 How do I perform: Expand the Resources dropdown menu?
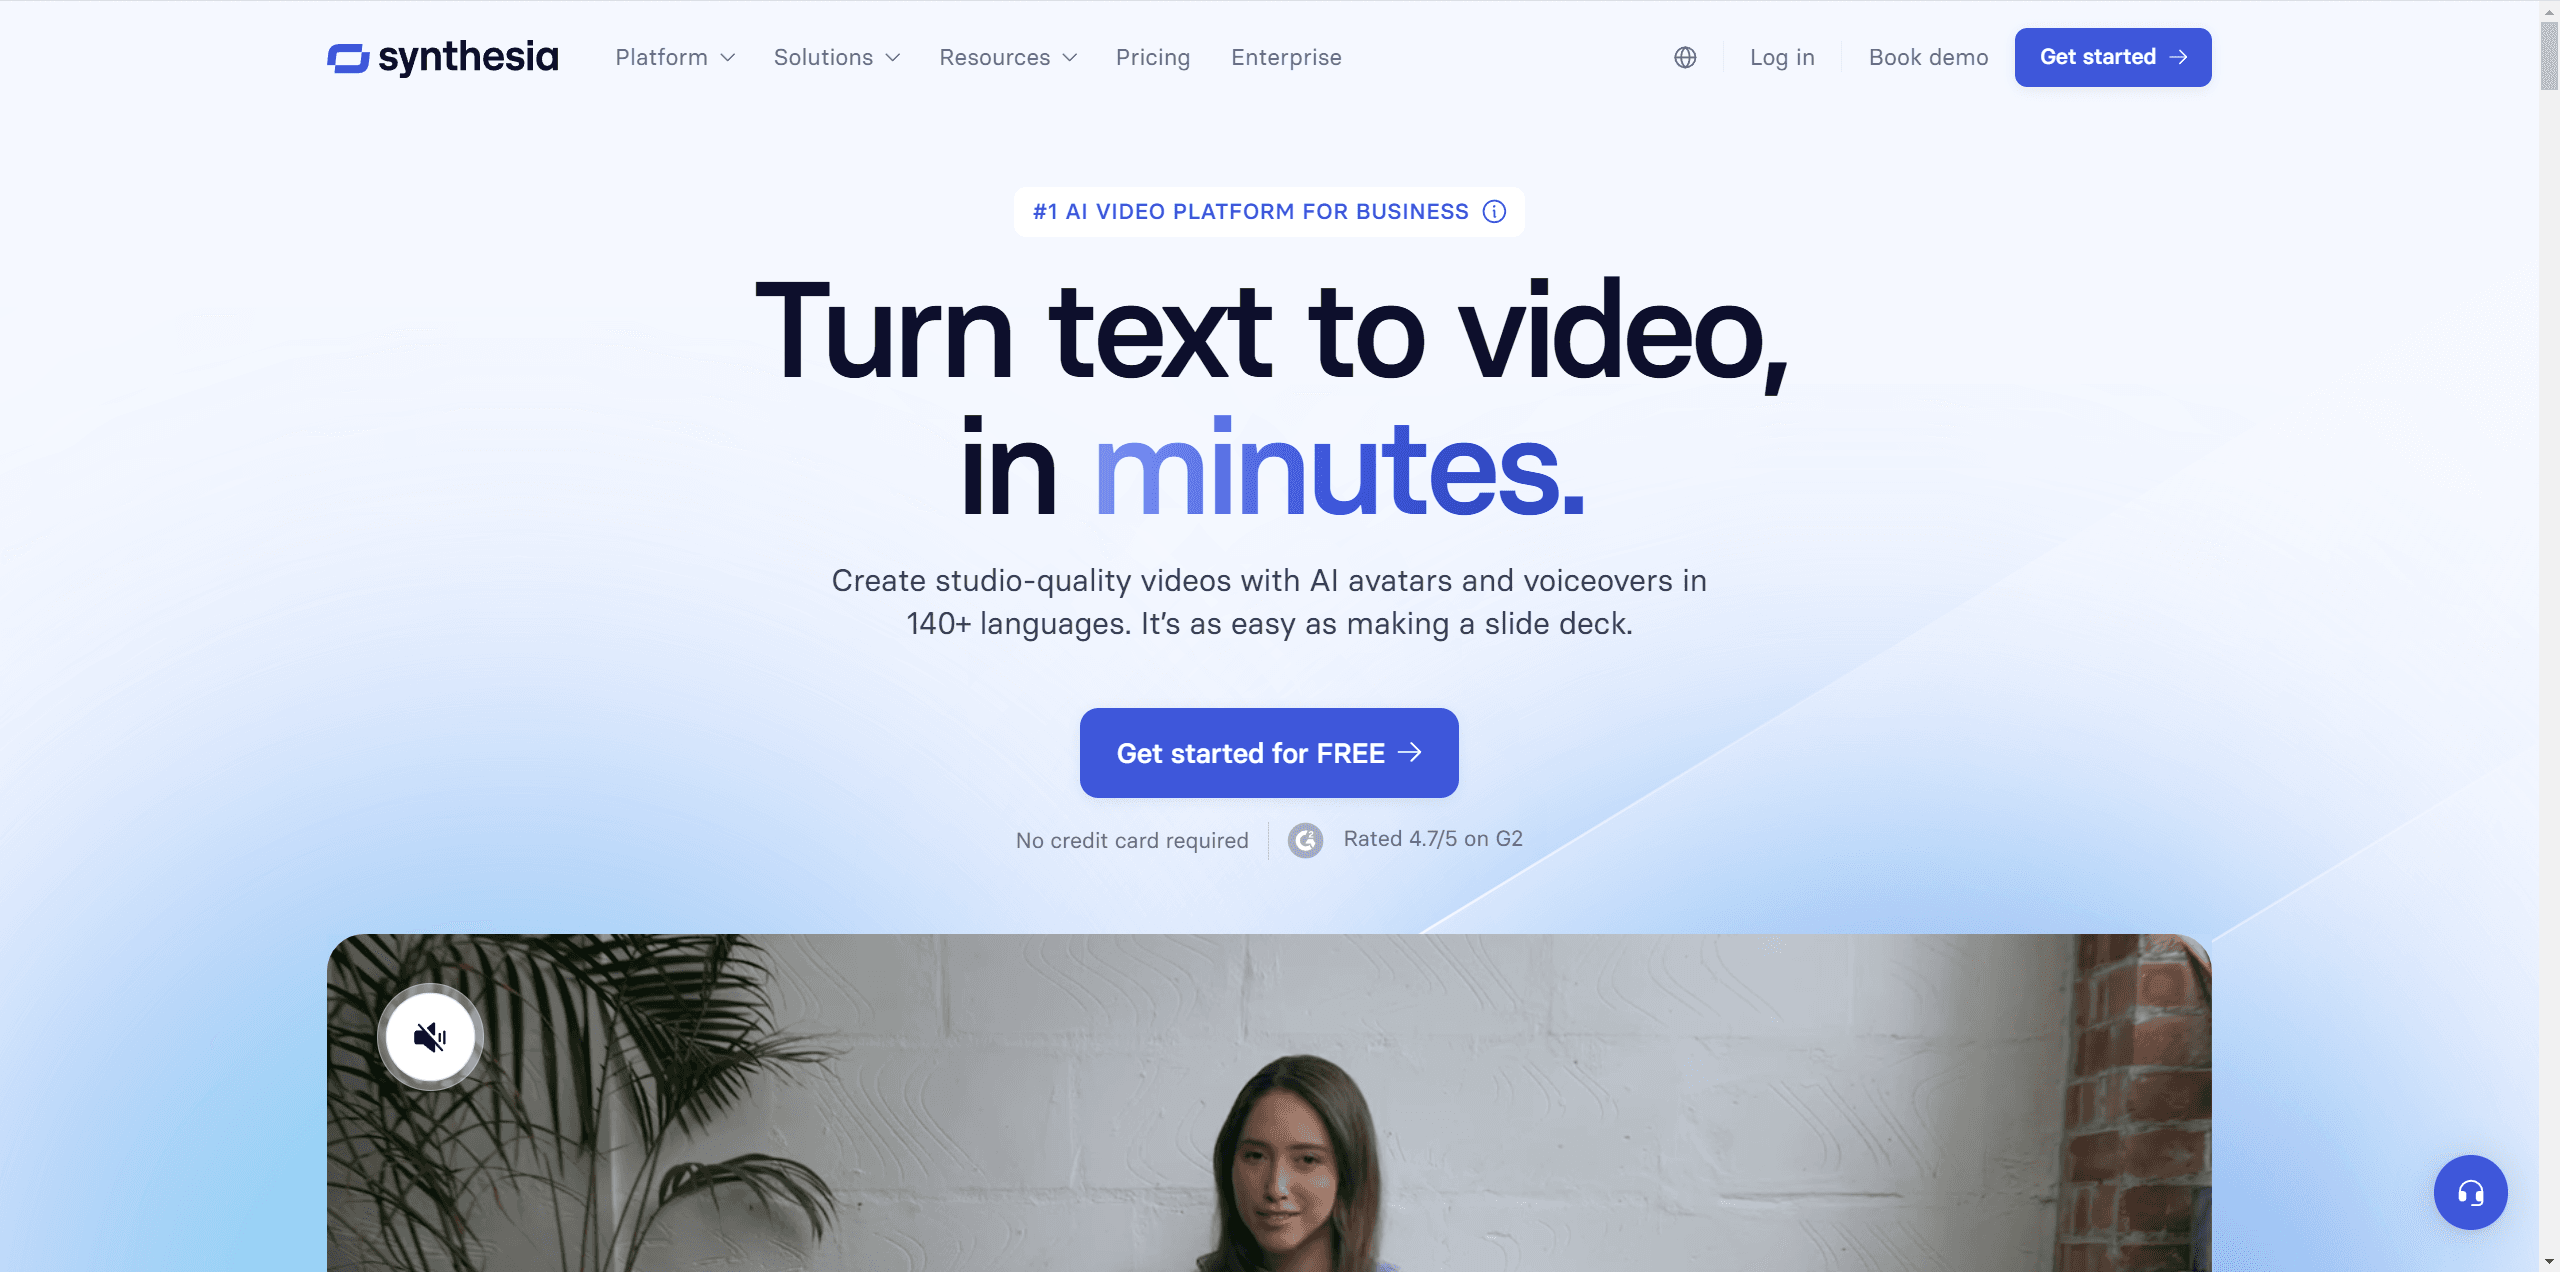(x=1009, y=57)
